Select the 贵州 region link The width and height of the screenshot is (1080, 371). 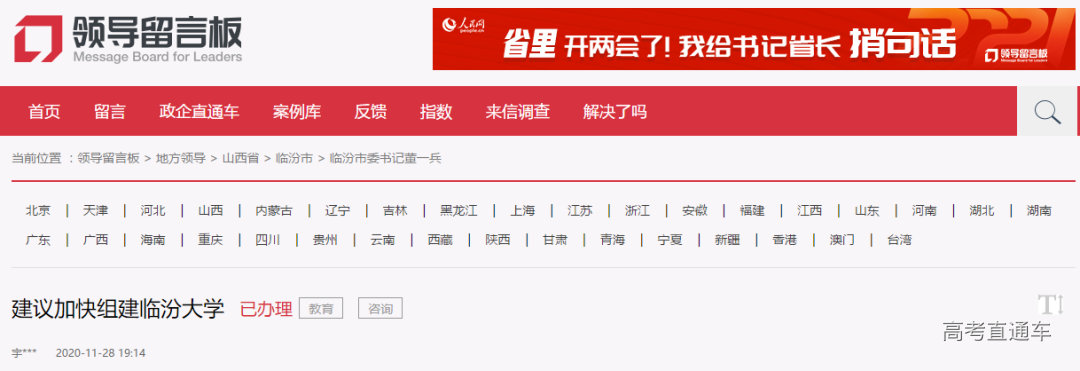pyautogui.click(x=325, y=240)
